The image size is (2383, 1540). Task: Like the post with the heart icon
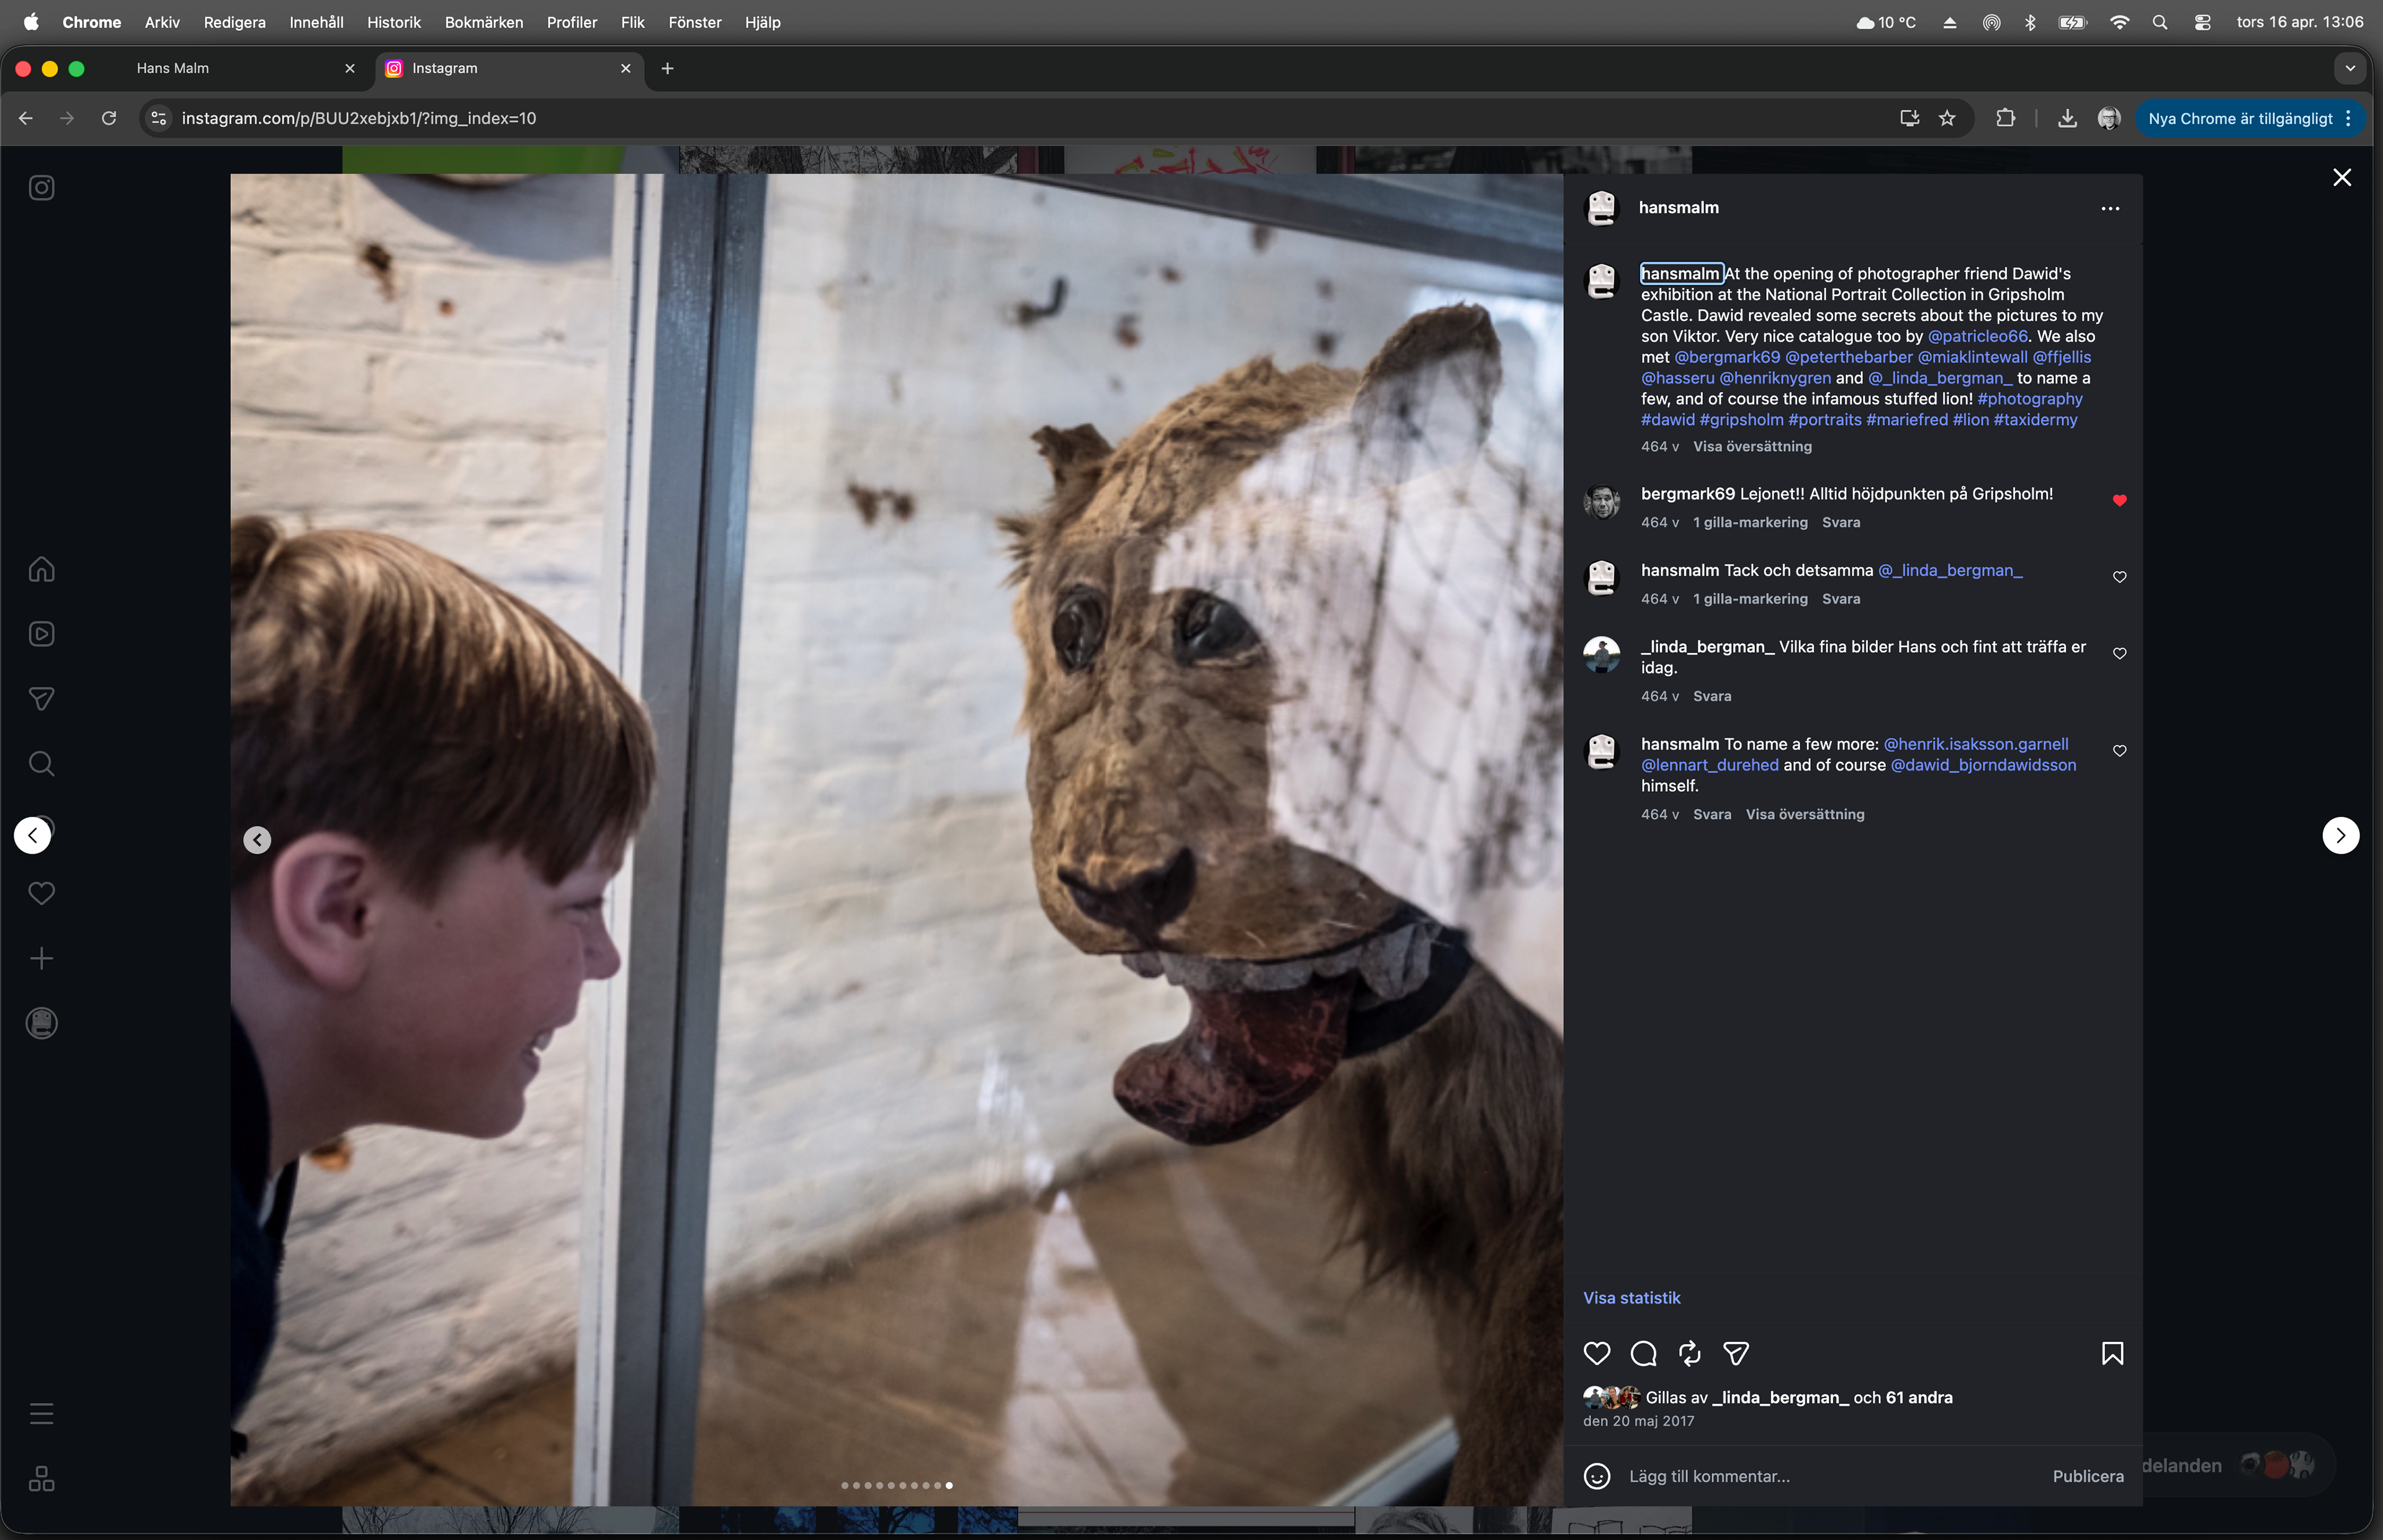point(1597,1353)
